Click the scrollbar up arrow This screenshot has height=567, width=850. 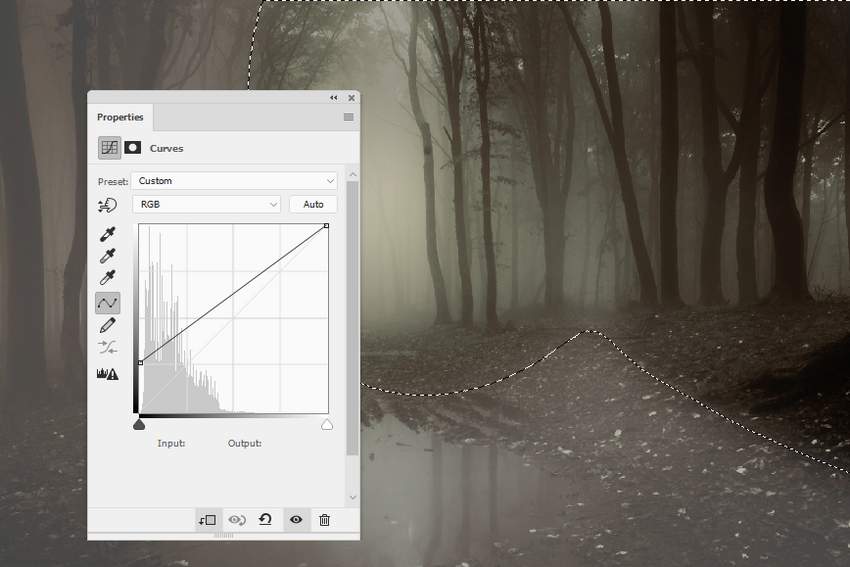pyautogui.click(x=353, y=175)
